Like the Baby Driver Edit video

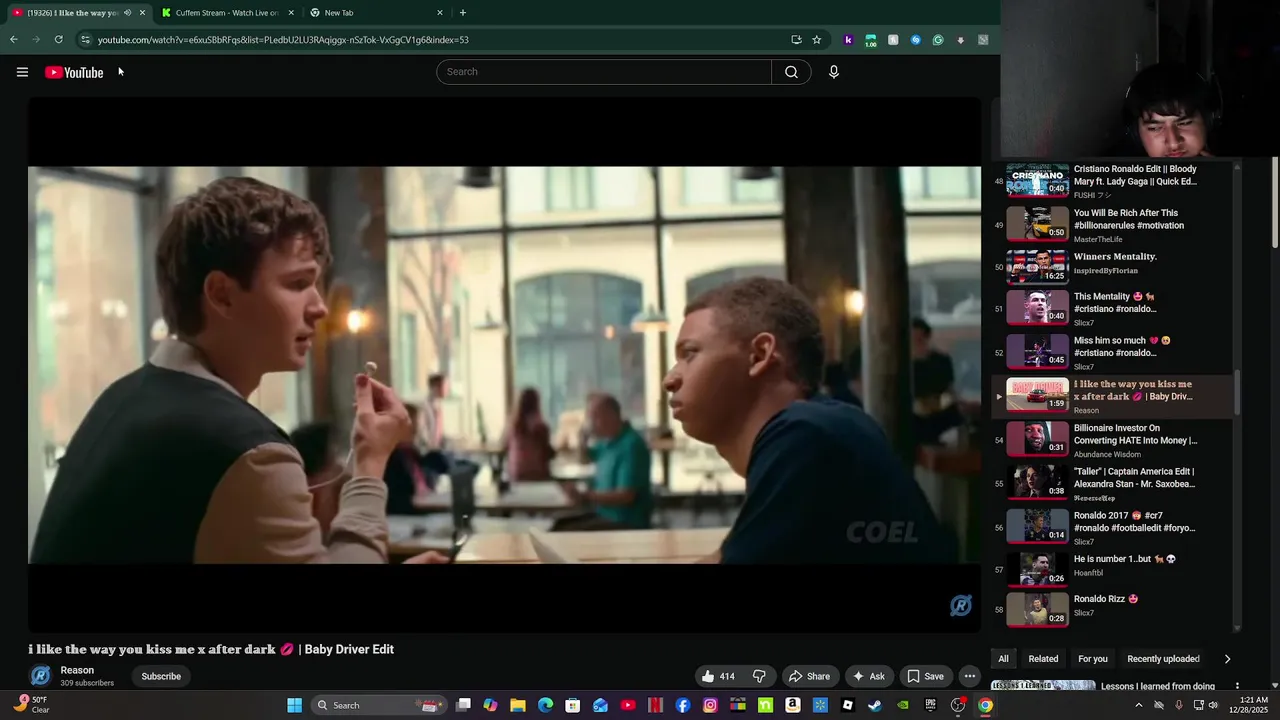[x=718, y=676]
